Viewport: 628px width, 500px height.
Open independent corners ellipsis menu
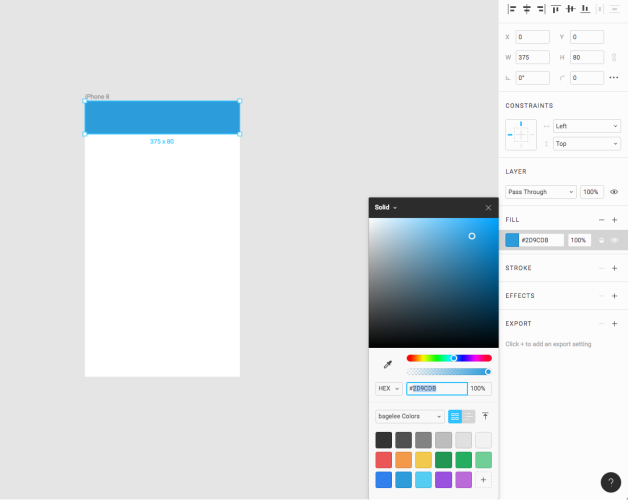[x=614, y=78]
